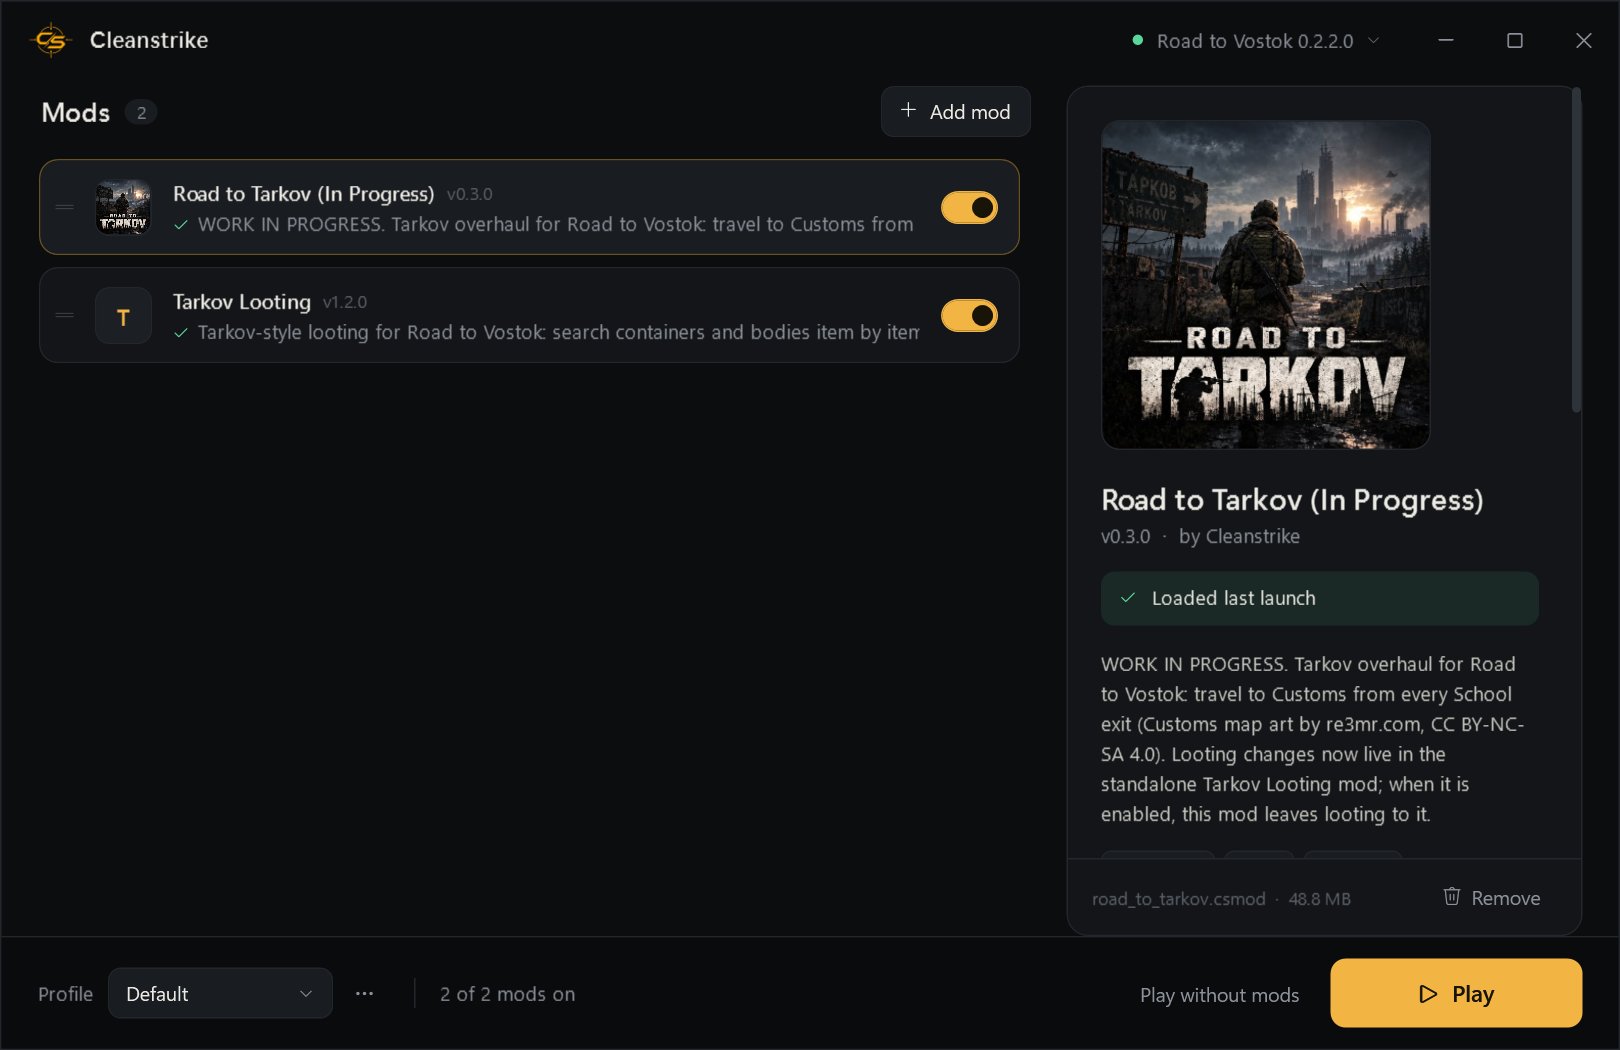
Task: Minimize the Cleanstrike window
Action: coord(1446,40)
